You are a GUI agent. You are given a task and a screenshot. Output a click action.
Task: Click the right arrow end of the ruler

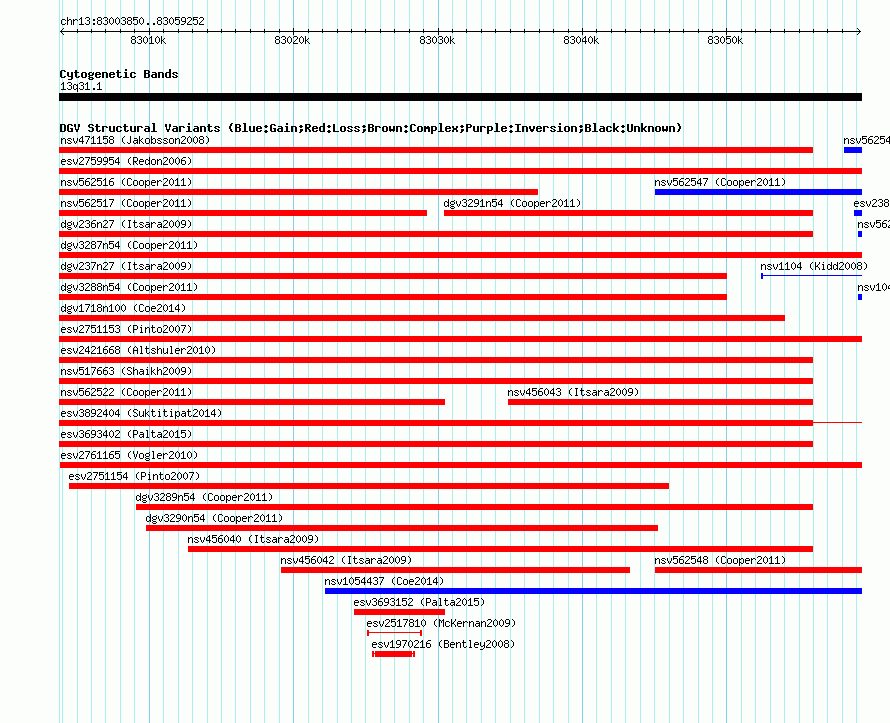(859, 31)
